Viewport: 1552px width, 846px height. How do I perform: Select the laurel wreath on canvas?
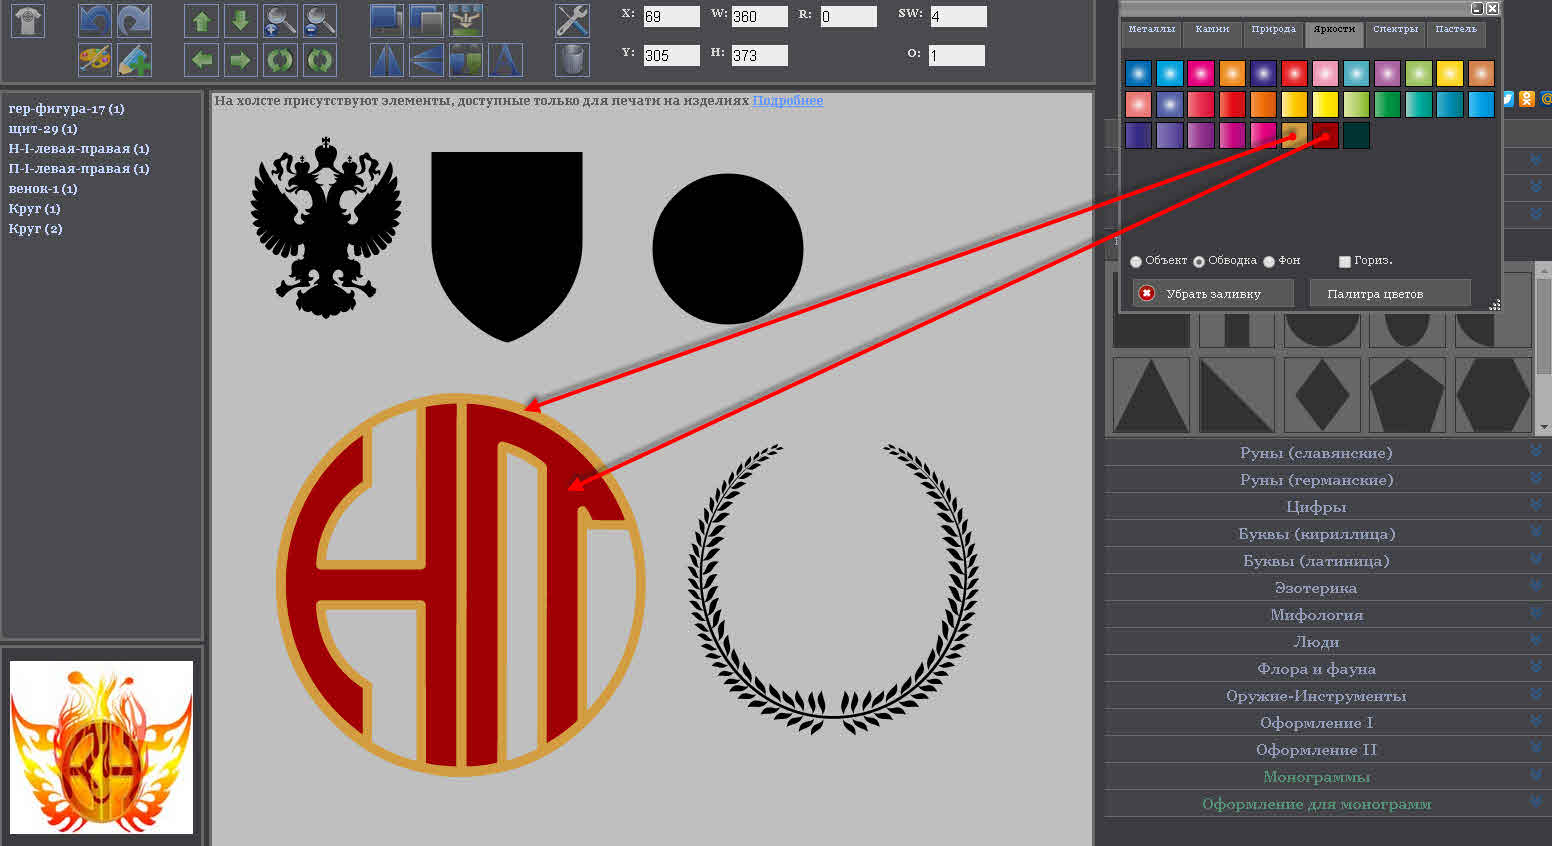[833, 588]
